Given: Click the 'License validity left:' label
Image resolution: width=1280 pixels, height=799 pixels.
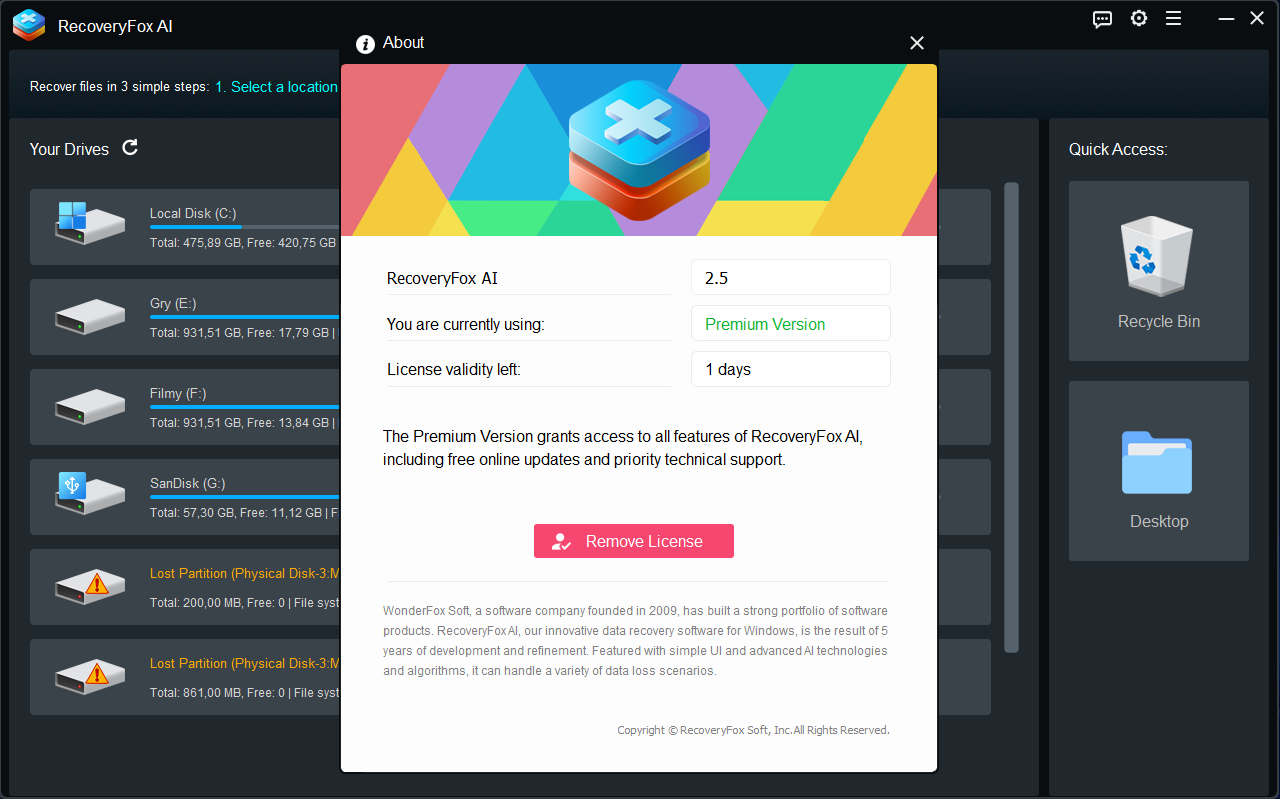Looking at the screenshot, I should point(454,370).
